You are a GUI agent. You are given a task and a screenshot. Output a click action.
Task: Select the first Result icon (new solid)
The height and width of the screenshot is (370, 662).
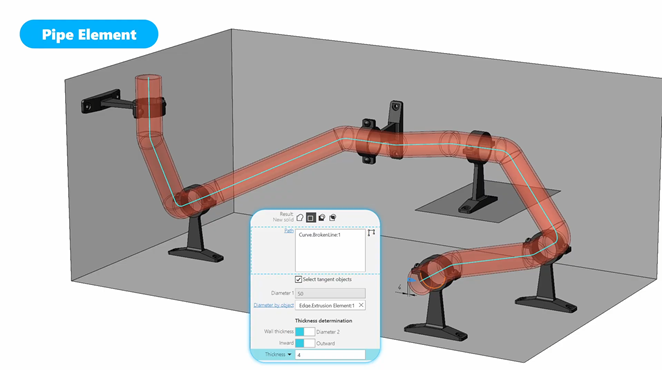point(300,218)
